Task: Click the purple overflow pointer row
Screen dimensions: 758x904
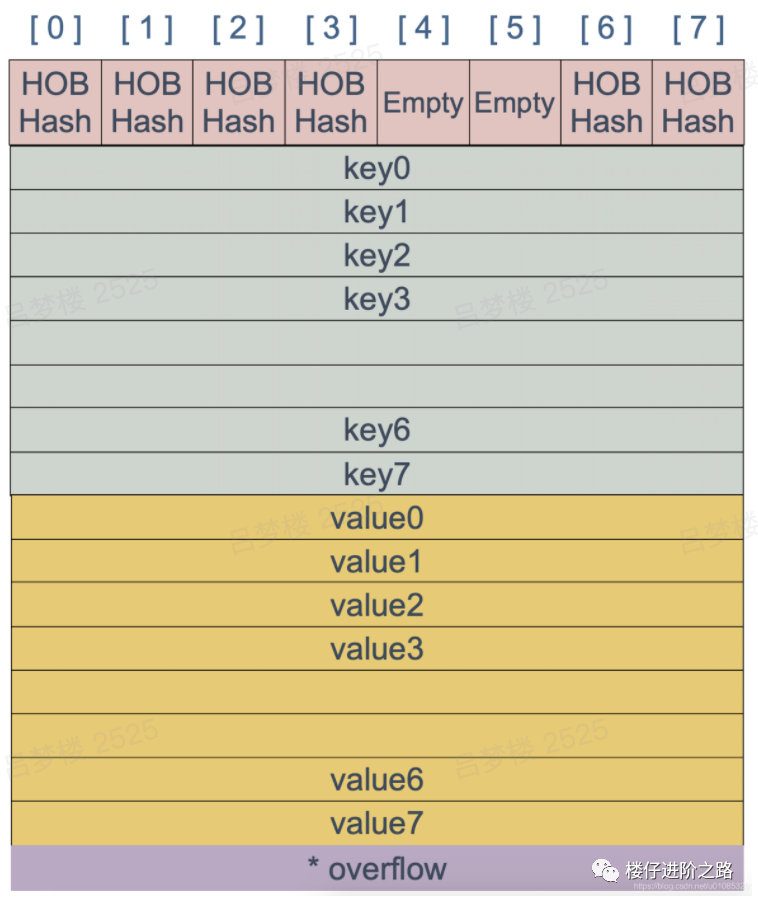Action: coord(377,868)
